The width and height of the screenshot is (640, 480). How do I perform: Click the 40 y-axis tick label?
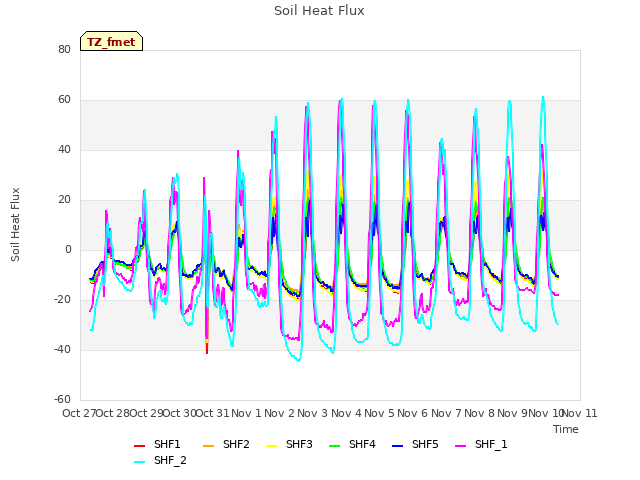pyautogui.click(x=64, y=149)
